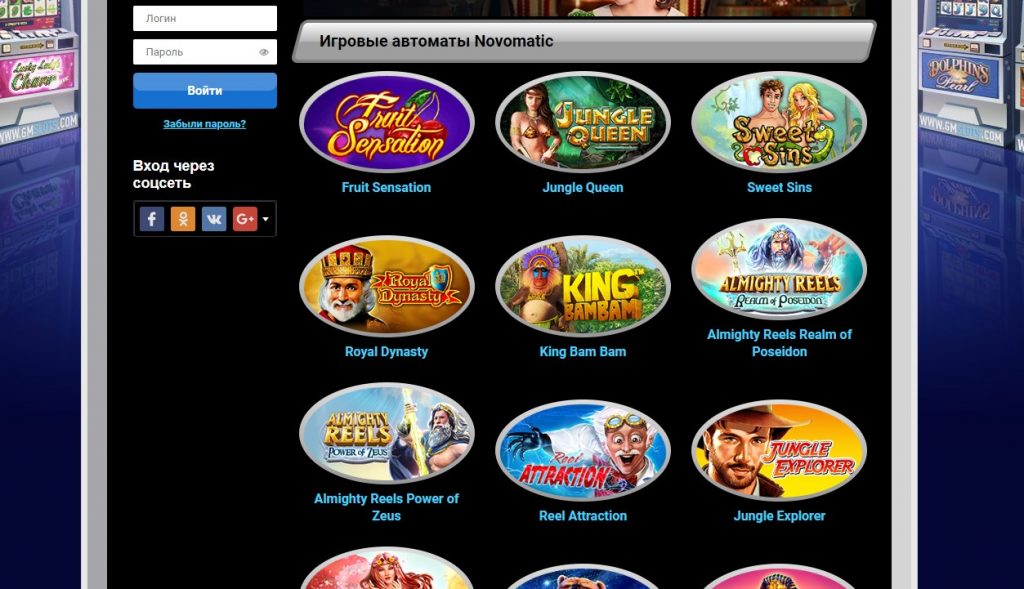
Task: Follow the Almighty Reels Realm of Poseidon link
Action: tap(779, 343)
